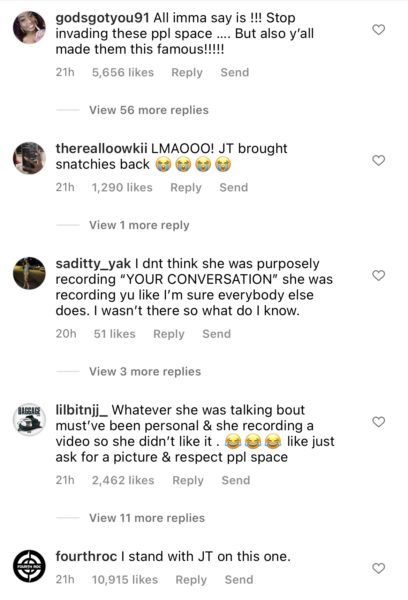Reply to godsgotyou91's comment
This screenshot has width=408, height=600.
click(x=187, y=72)
